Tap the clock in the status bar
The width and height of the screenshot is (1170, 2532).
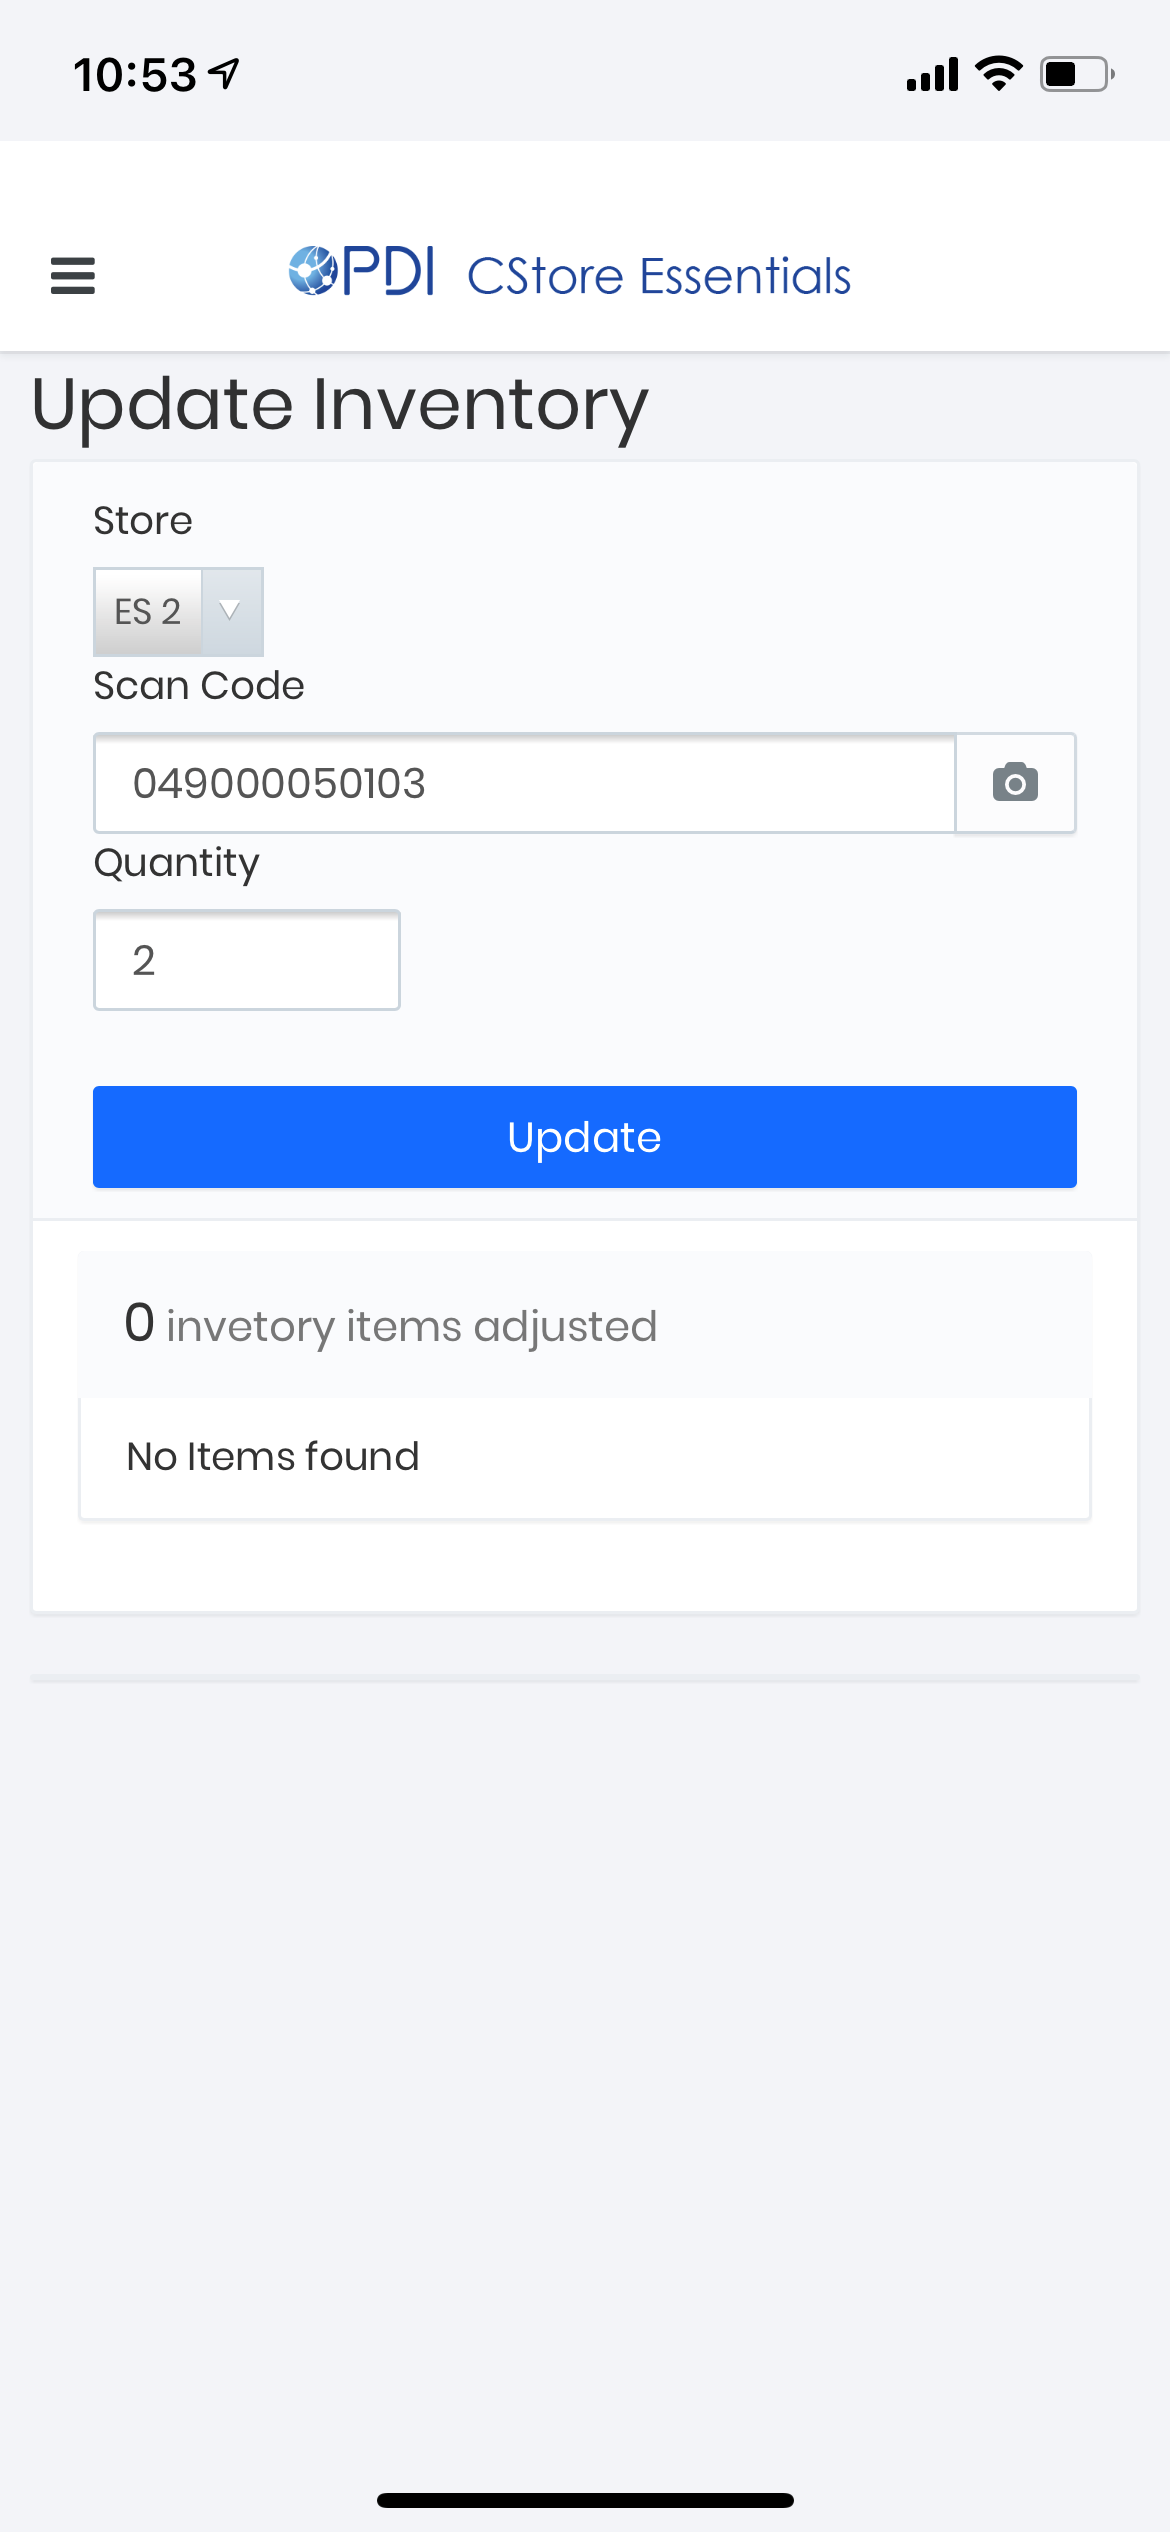(135, 72)
